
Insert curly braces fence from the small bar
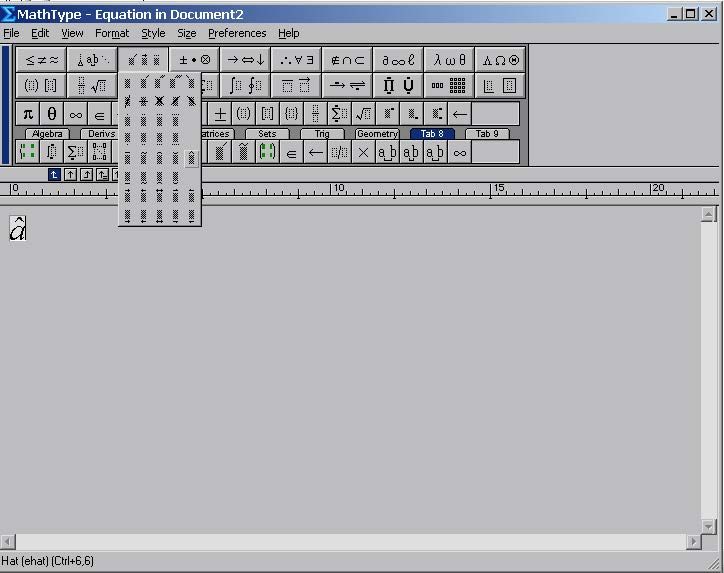coord(291,114)
